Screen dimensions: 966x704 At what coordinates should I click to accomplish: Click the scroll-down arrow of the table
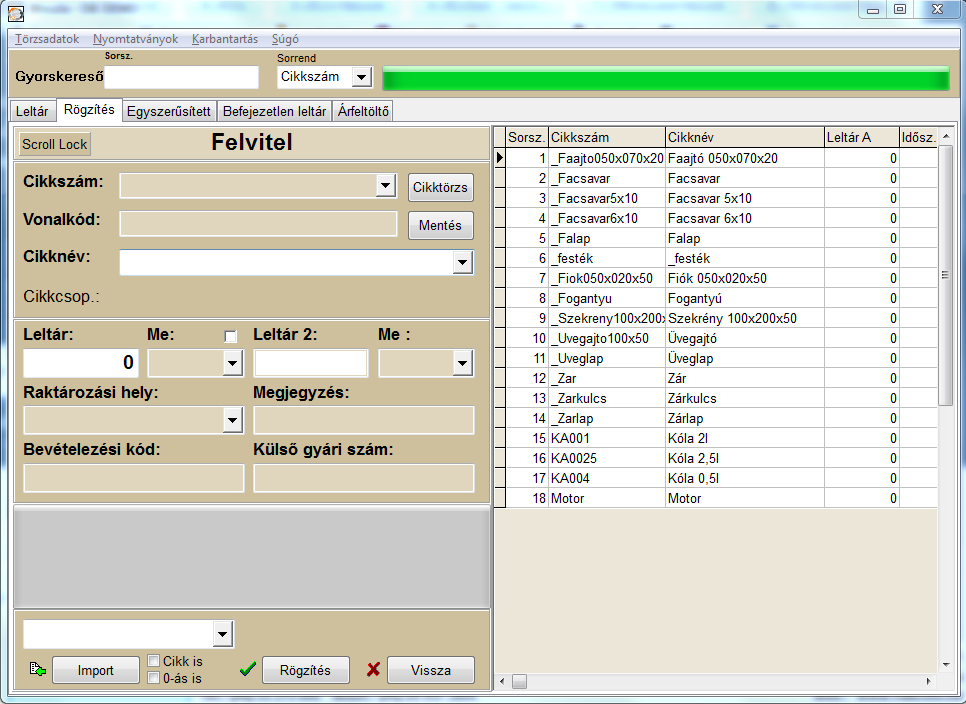pyautogui.click(x=946, y=665)
